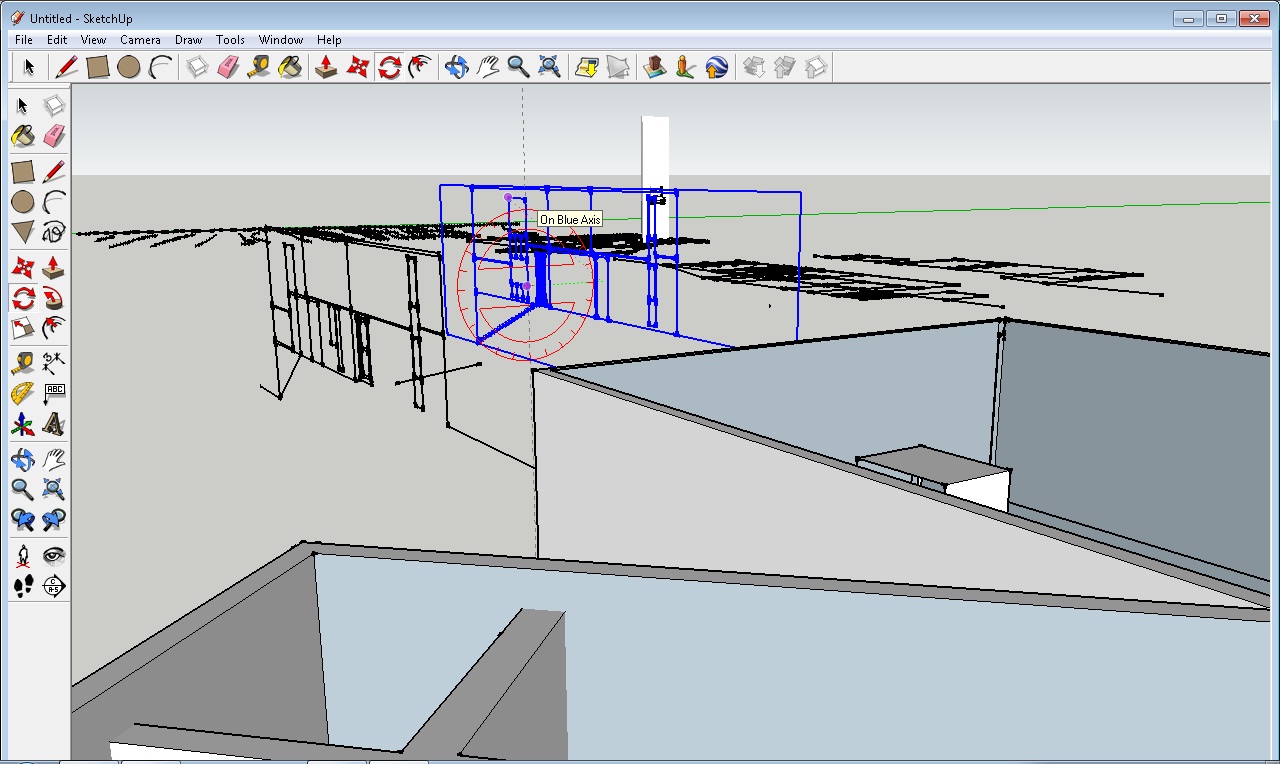Open the Edit menu
This screenshot has height=764, width=1280.
(57, 40)
